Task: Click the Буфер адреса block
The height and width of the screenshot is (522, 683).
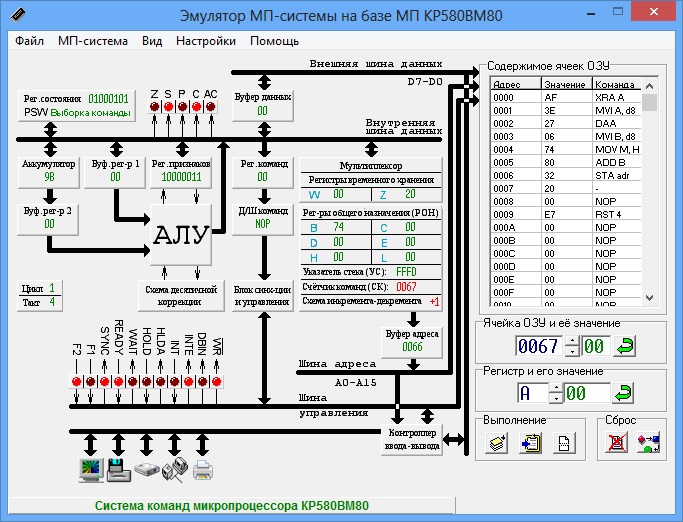Action: click(412, 342)
